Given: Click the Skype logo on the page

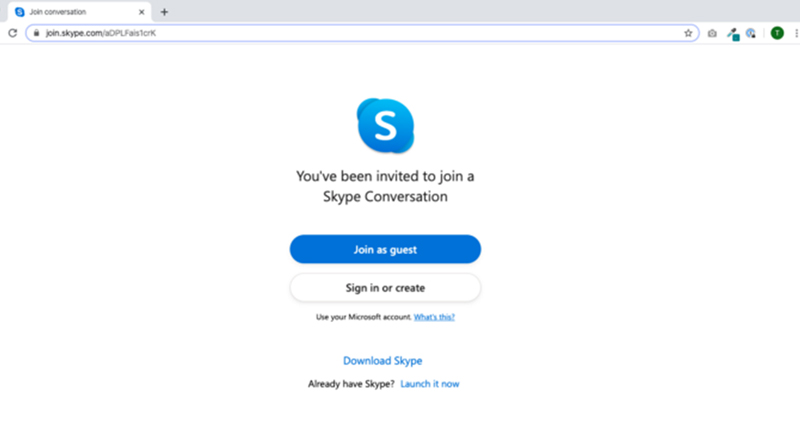Looking at the screenshot, I should [x=385, y=125].
